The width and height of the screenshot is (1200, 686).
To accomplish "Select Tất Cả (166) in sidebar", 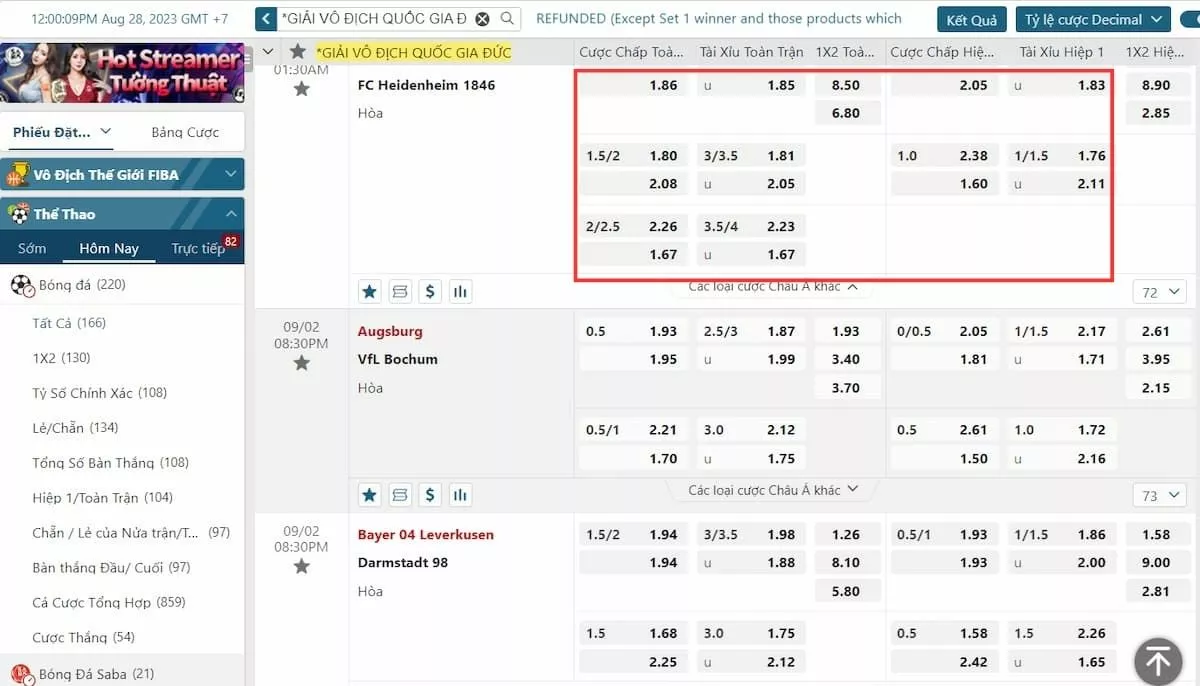I will (x=69, y=323).
